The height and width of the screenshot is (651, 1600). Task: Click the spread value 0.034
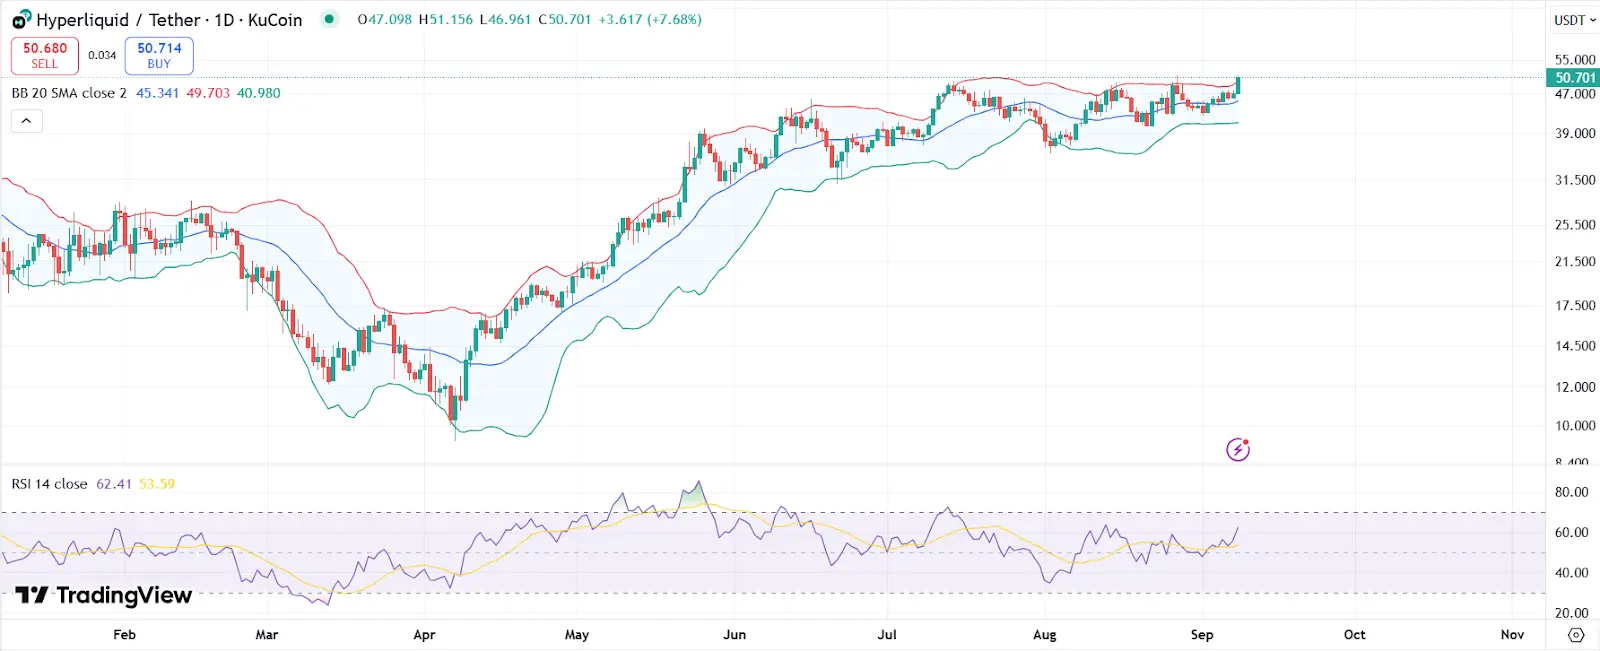point(102,56)
